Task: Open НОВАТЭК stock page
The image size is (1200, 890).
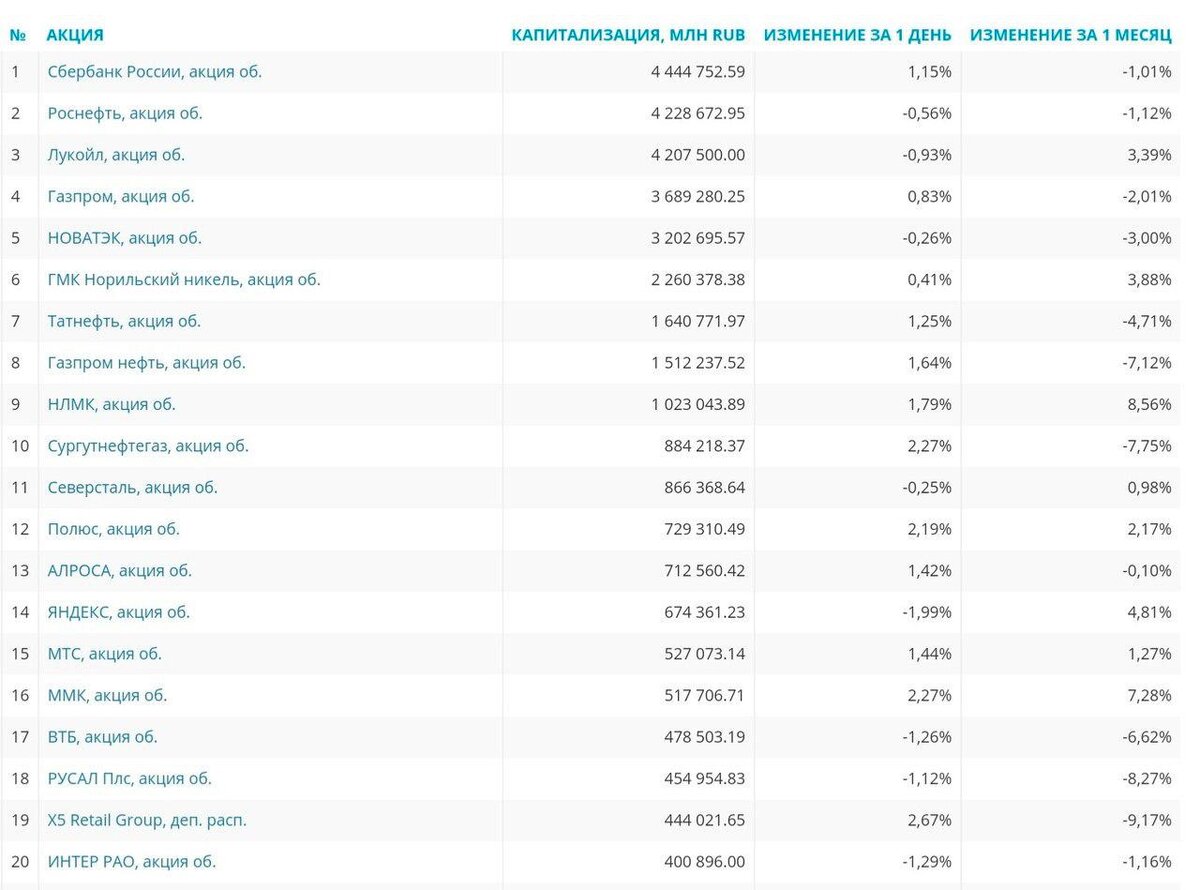Action: click(x=125, y=238)
